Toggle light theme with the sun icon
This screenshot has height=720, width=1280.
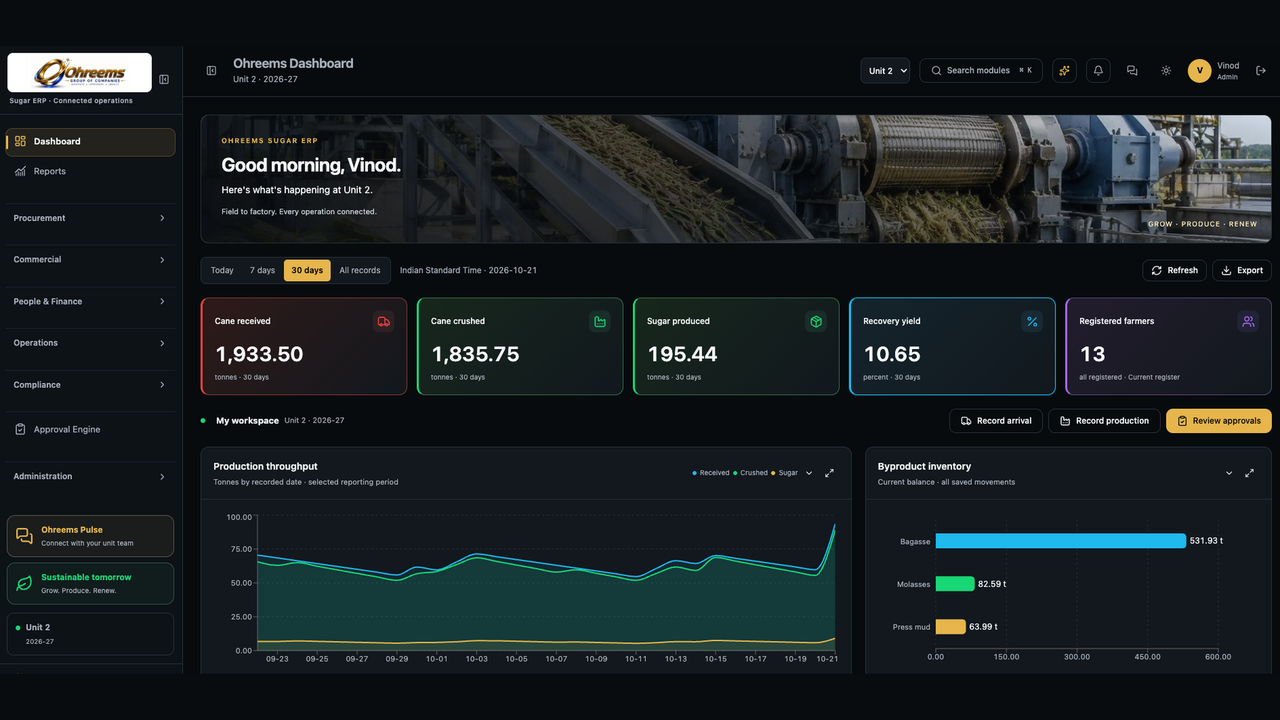pos(1166,71)
